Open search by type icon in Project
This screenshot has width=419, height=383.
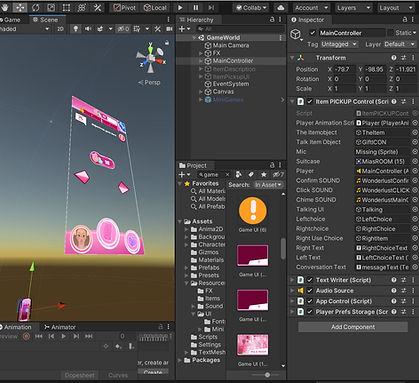pos(239,174)
